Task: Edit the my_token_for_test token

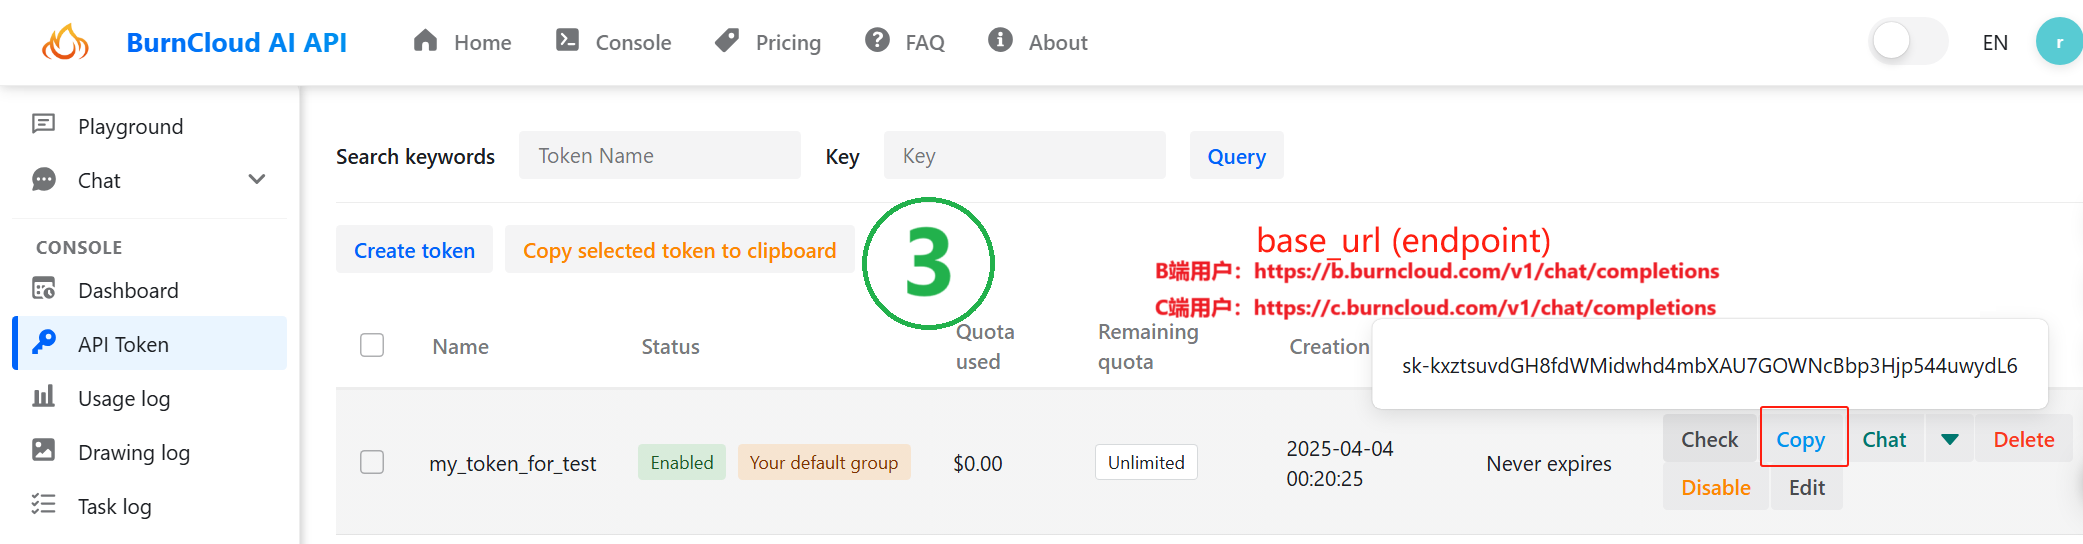Action: point(1807,487)
